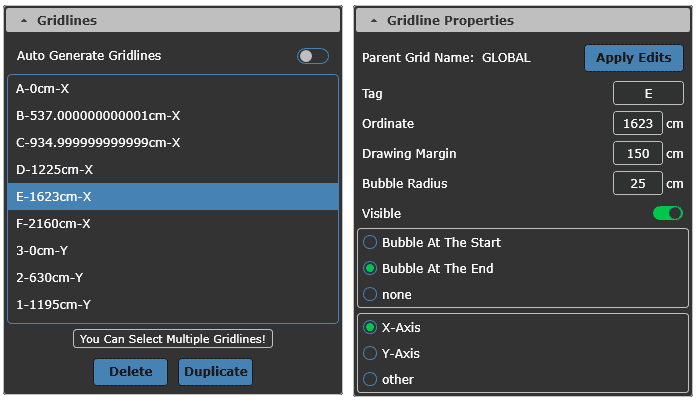Click the Ordinate value field
697x408 pixels.
pos(638,124)
